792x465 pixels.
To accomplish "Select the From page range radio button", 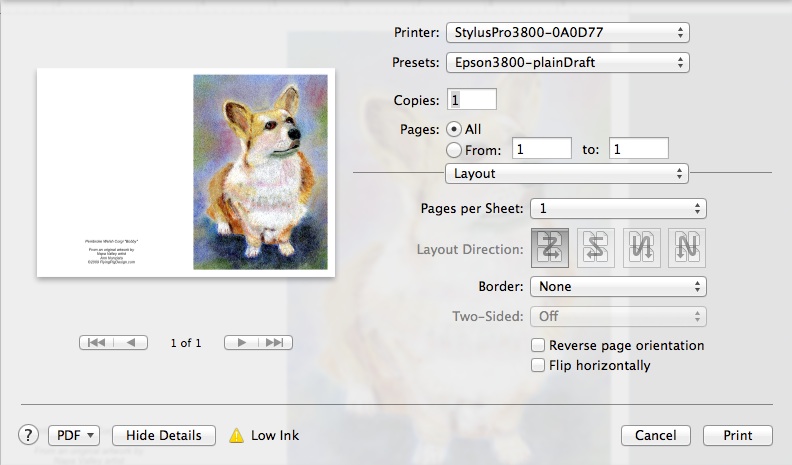I will coord(454,149).
